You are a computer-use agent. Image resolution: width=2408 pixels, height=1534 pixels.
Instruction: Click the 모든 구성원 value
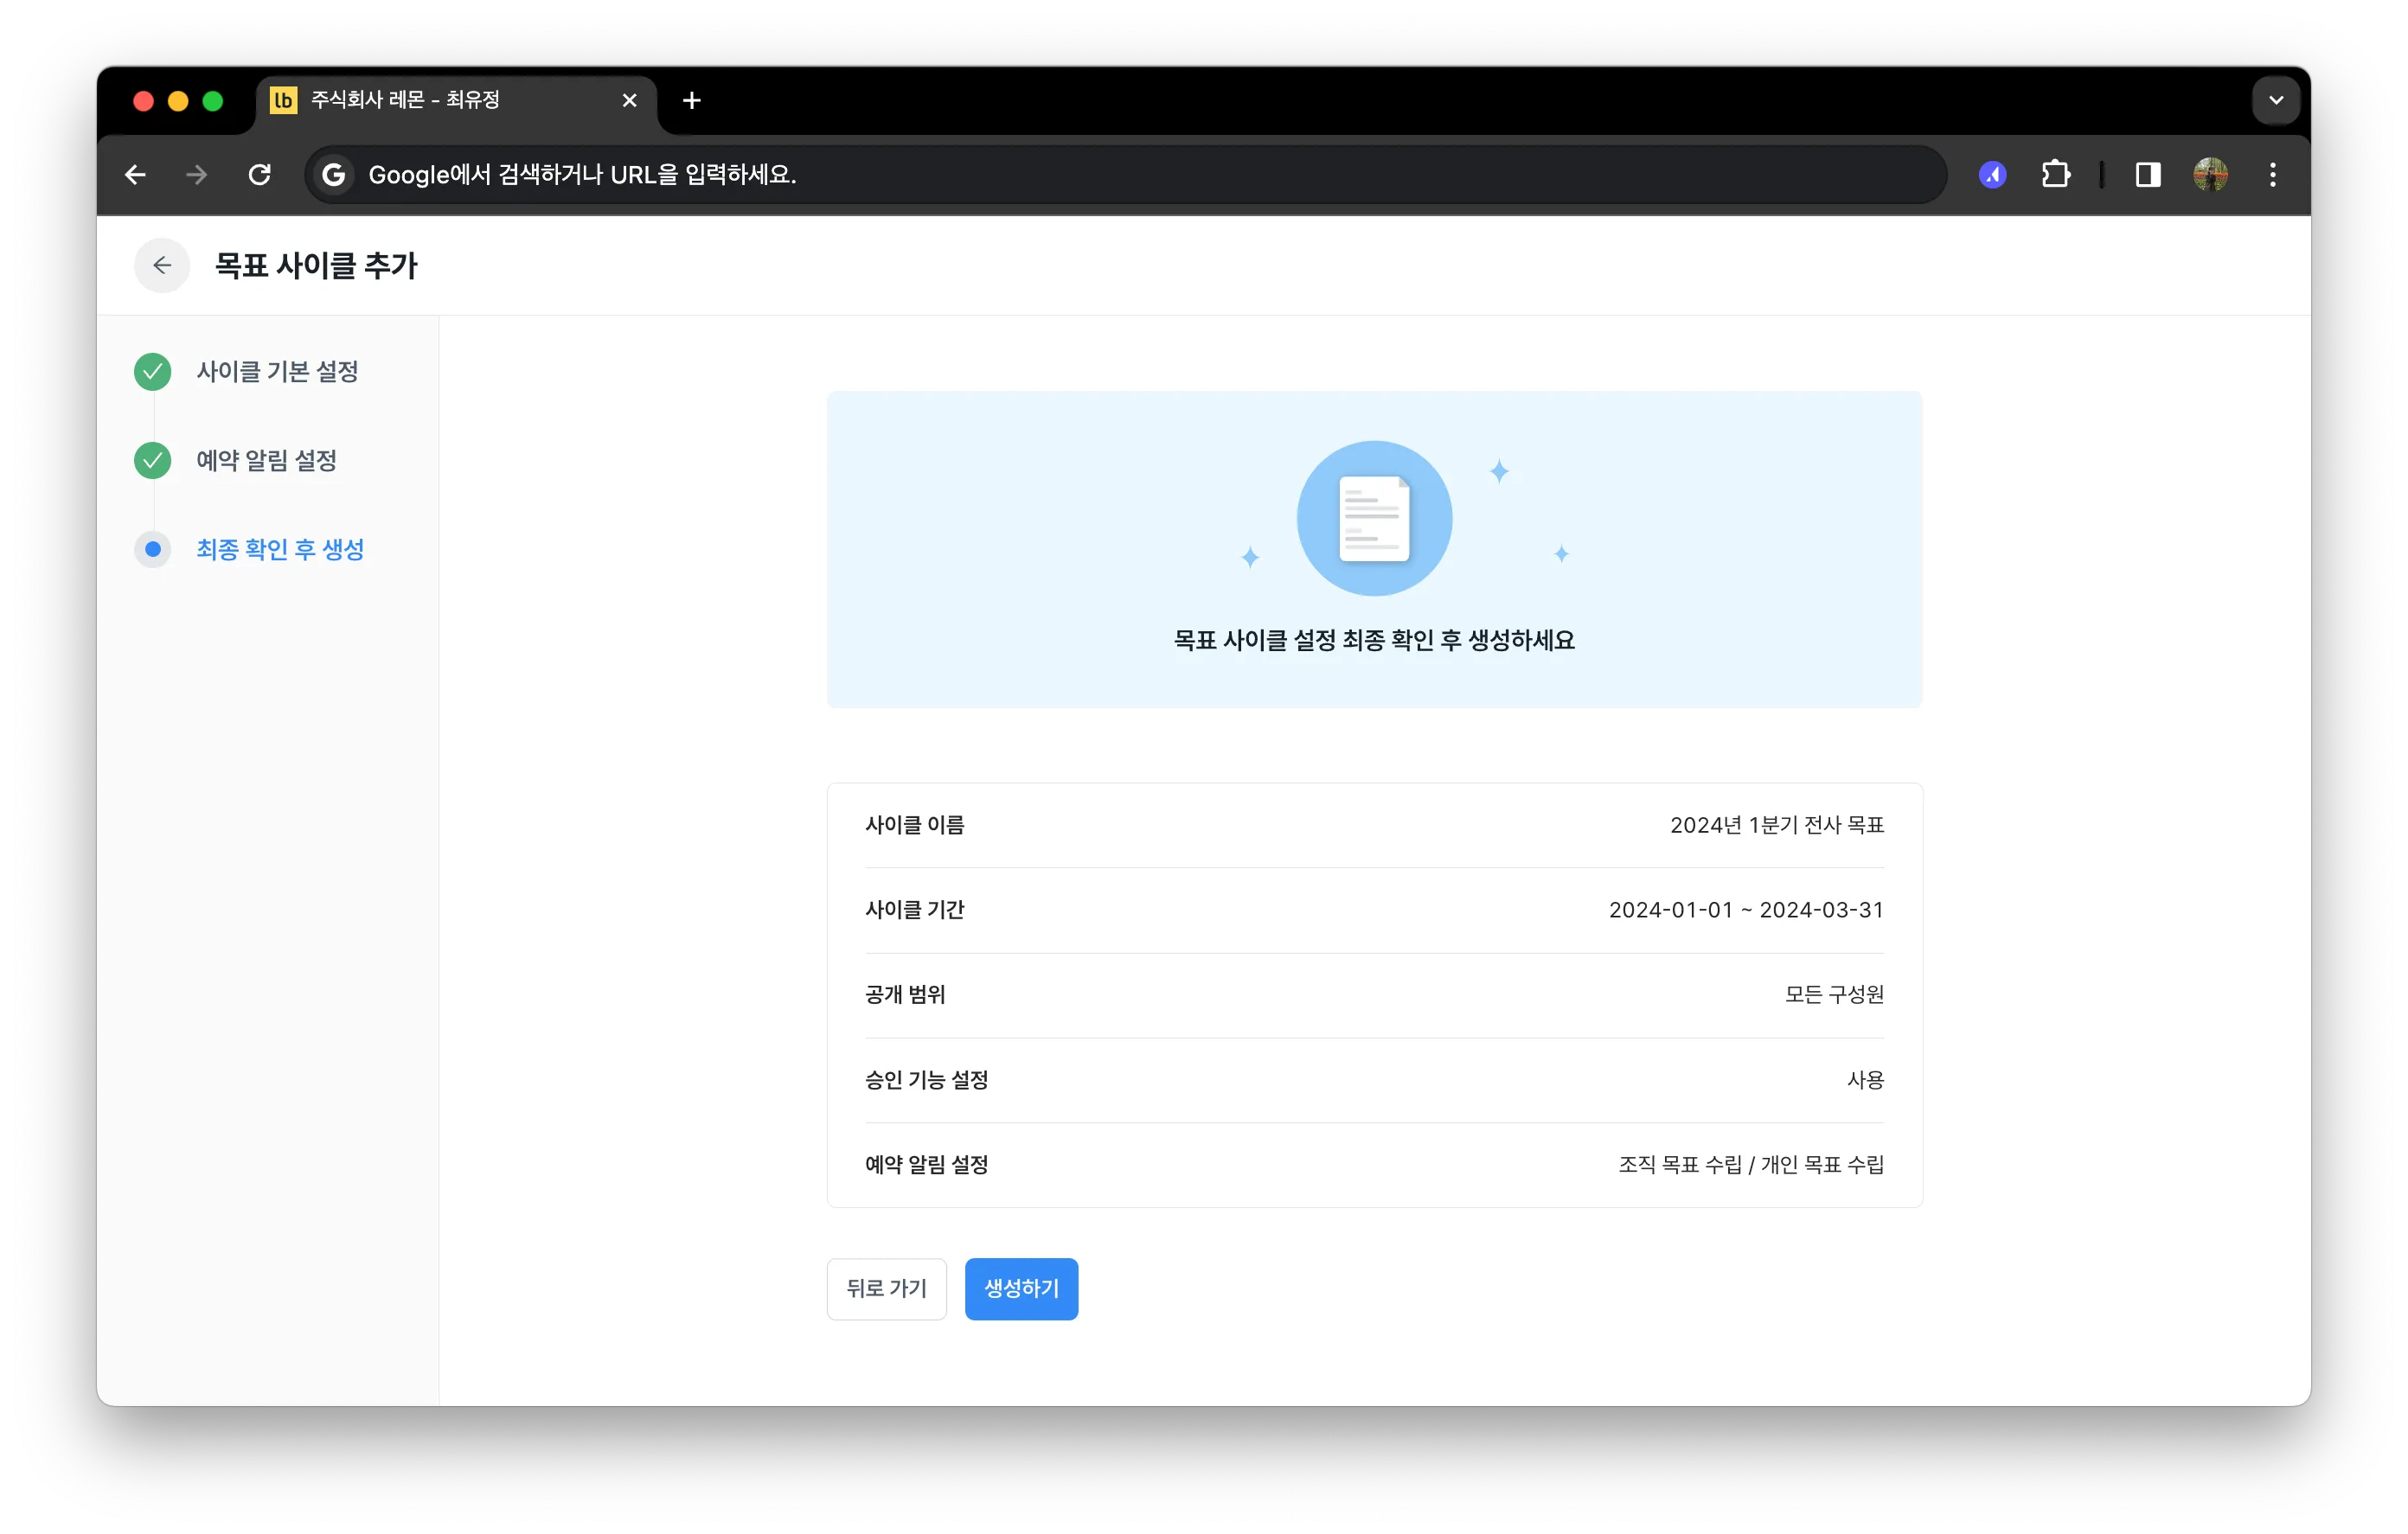click(1834, 995)
